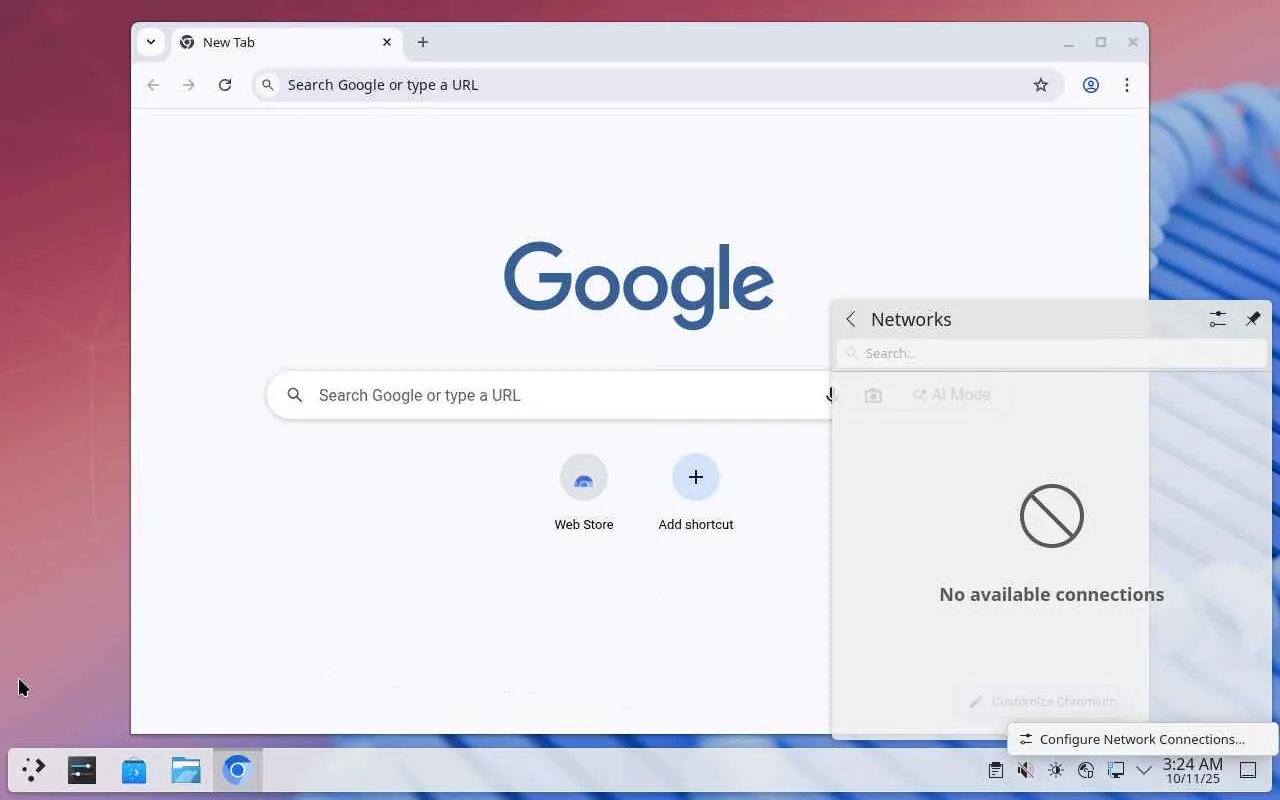Open the Web Store shortcut
Screen dimensions: 1280x800
pos(584,492)
